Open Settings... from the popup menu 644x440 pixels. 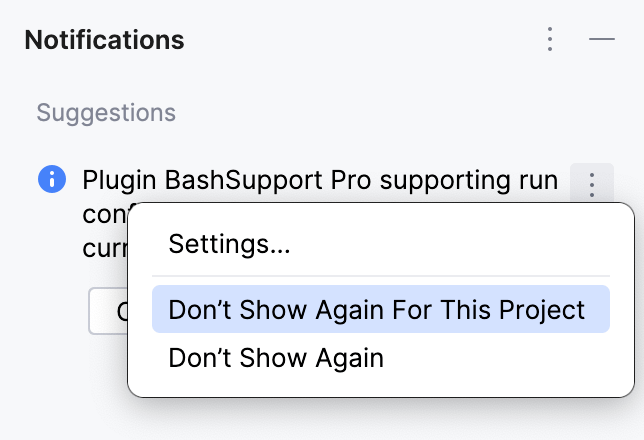(x=229, y=244)
